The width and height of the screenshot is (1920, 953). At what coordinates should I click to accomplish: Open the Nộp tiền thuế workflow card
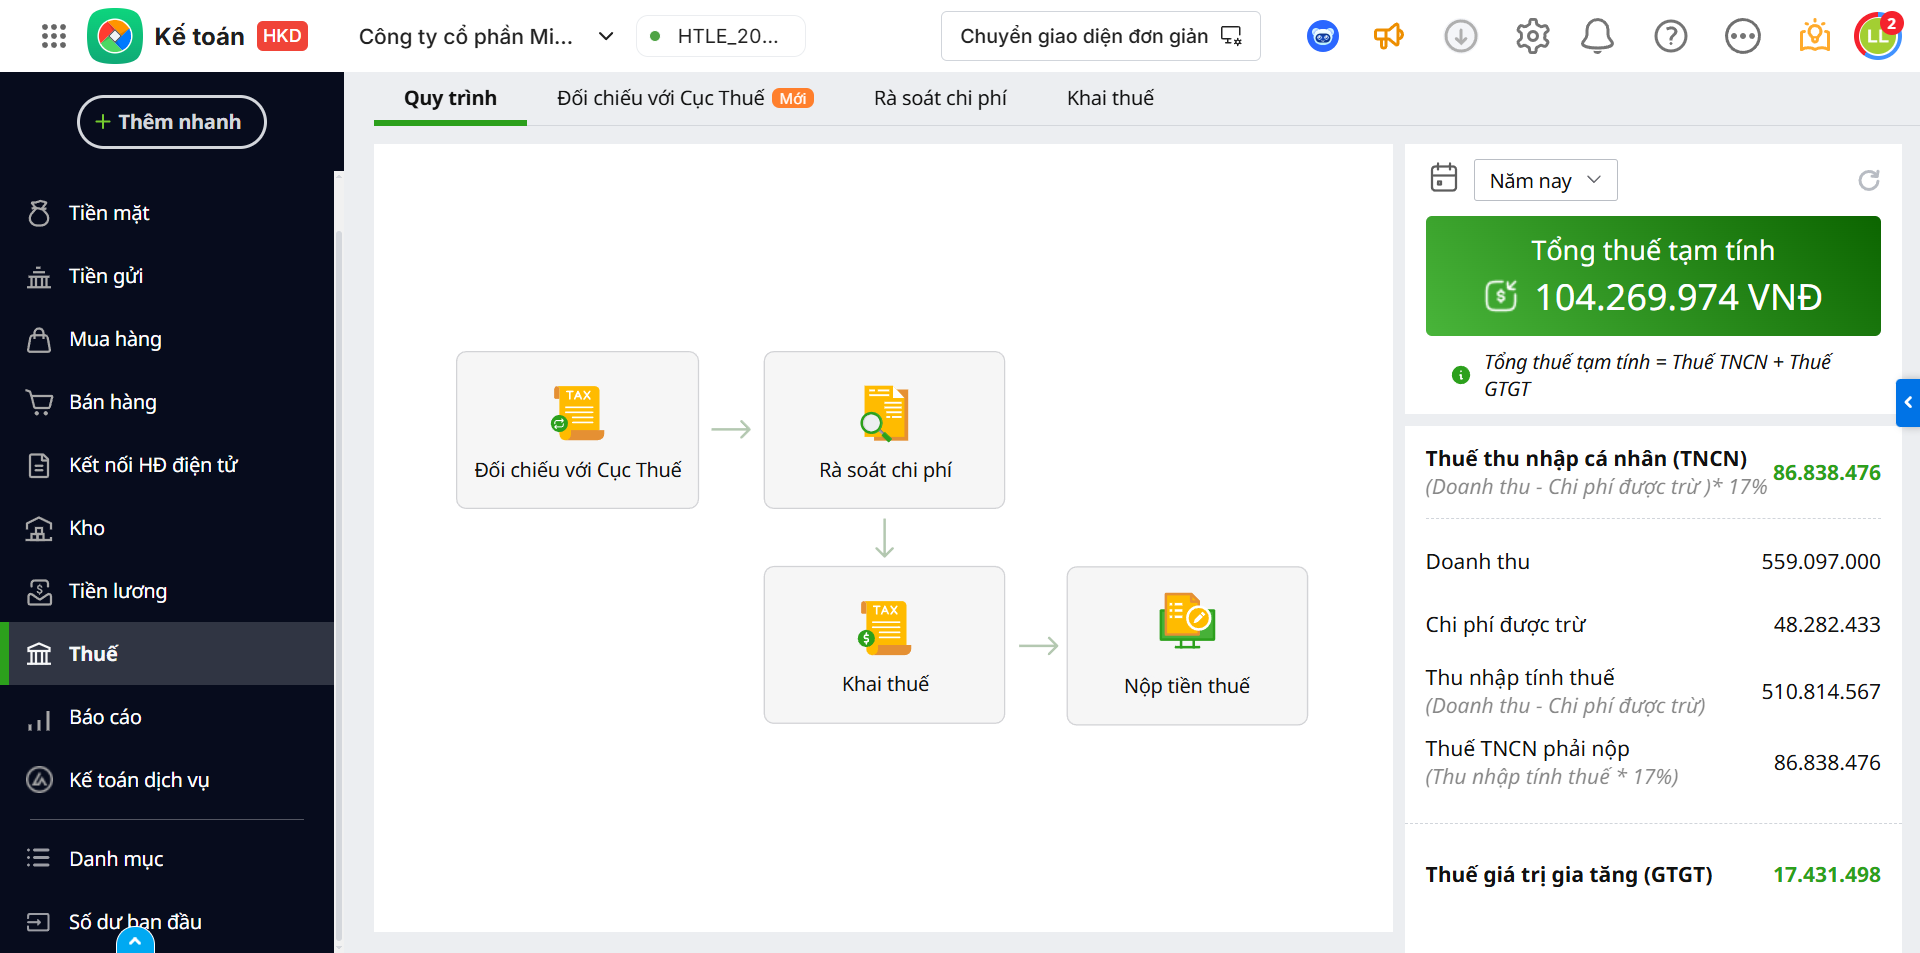click(1187, 645)
